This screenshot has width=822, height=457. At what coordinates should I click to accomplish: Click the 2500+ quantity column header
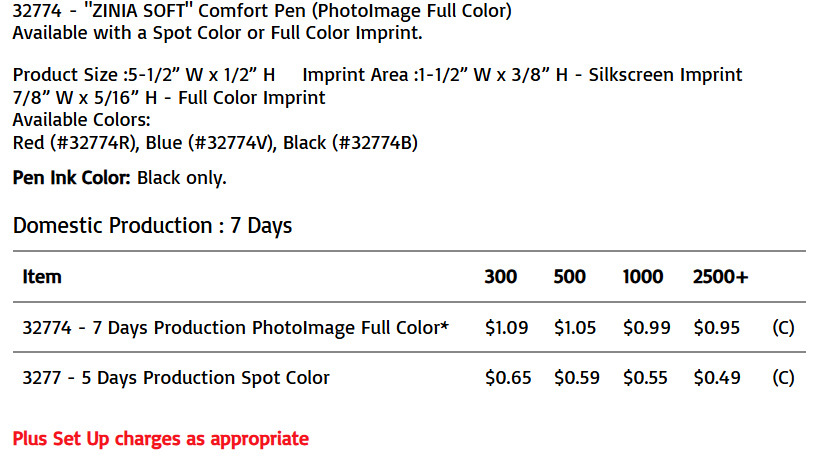pos(720,277)
